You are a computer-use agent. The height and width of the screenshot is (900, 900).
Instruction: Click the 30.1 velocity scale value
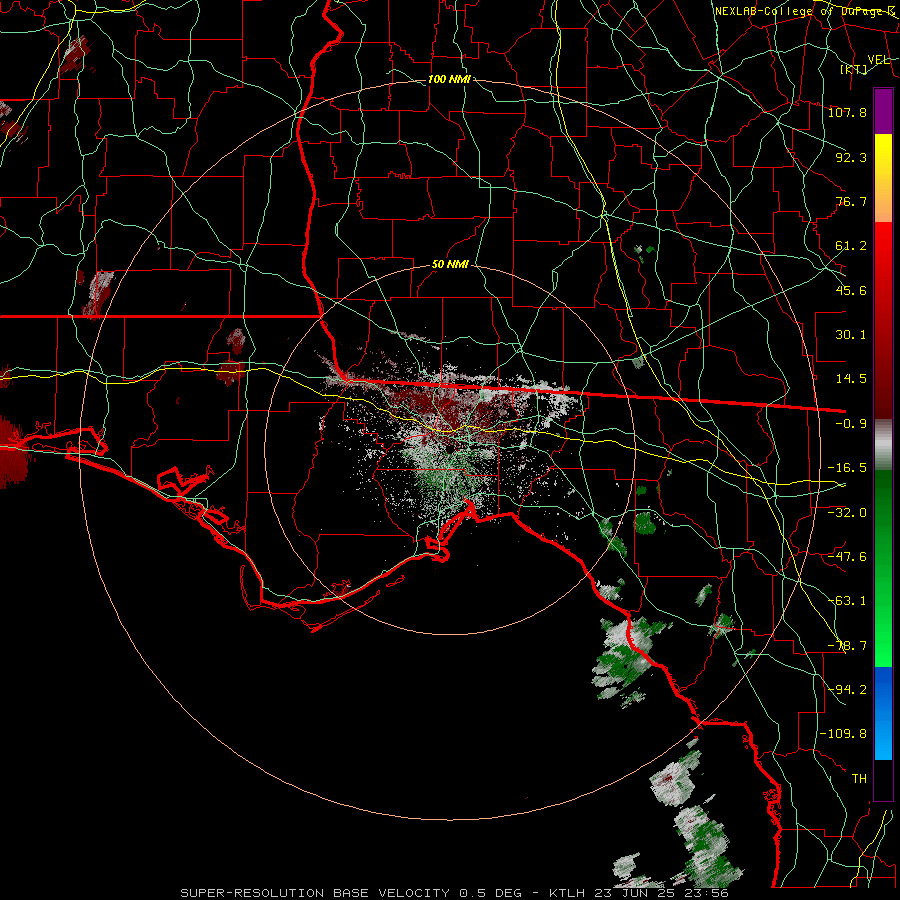tap(851, 335)
